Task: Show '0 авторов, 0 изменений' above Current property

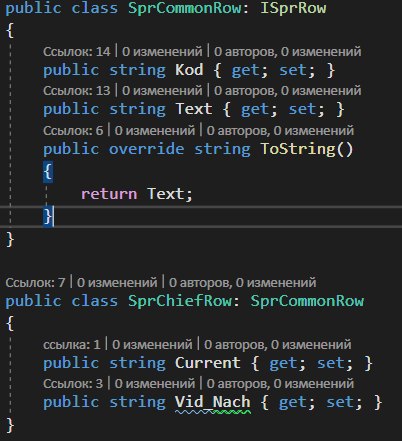Action: [278, 345]
